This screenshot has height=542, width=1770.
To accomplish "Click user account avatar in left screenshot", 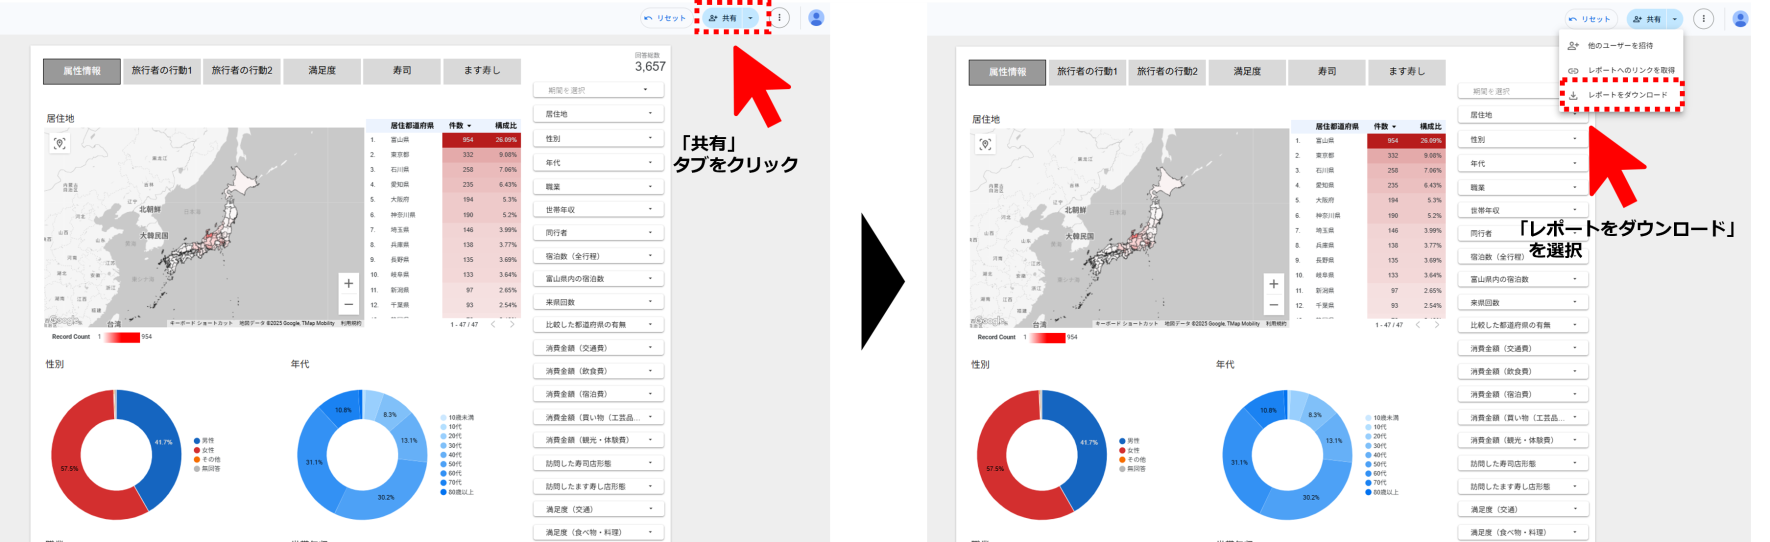I will pyautogui.click(x=816, y=18).
